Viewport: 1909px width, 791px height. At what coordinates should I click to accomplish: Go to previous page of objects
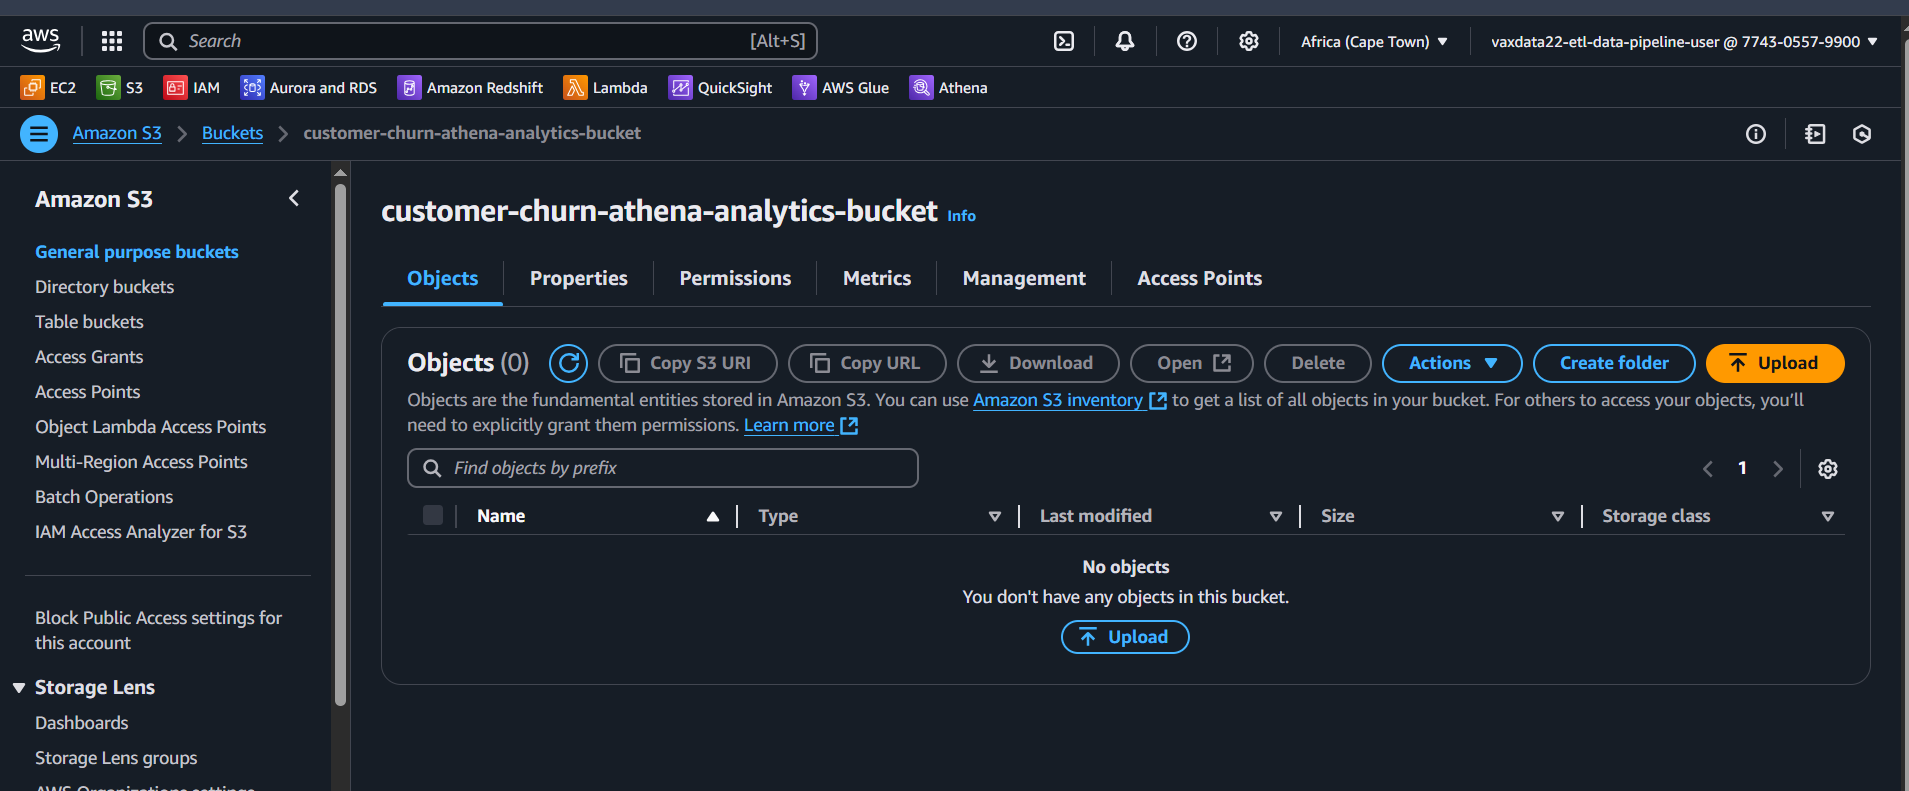[1708, 469]
